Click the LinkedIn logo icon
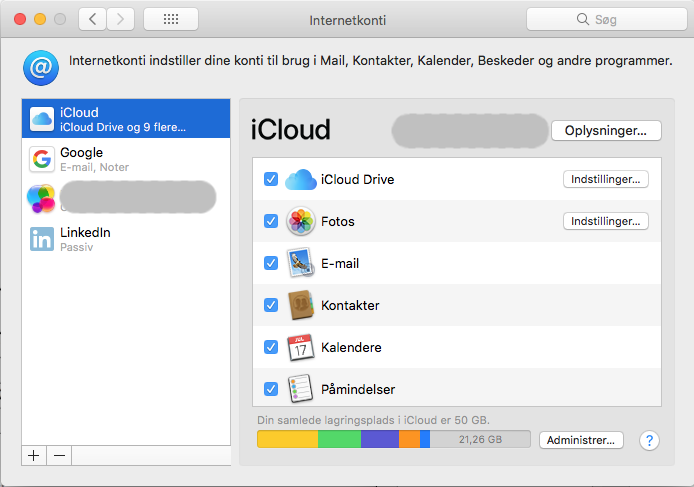694x487 pixels. tap(42, 239)
